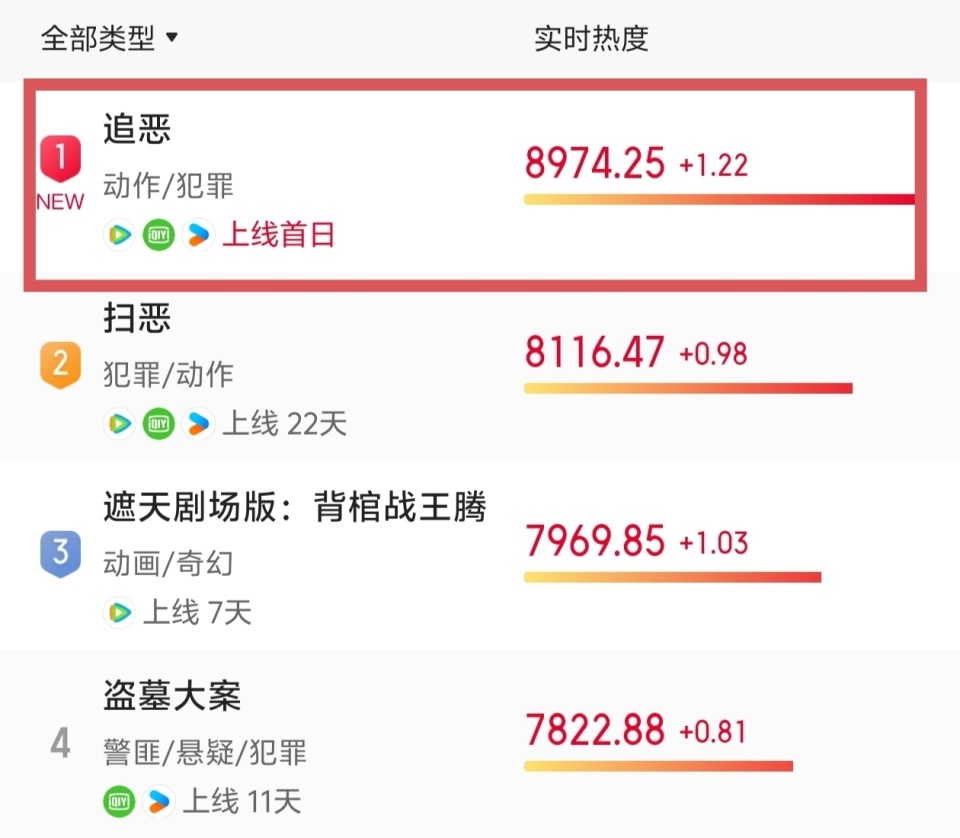Screen dimensions: 960x838
Task: Open the 全部类型 filter dropdown
Action: [x=107, y=38]
